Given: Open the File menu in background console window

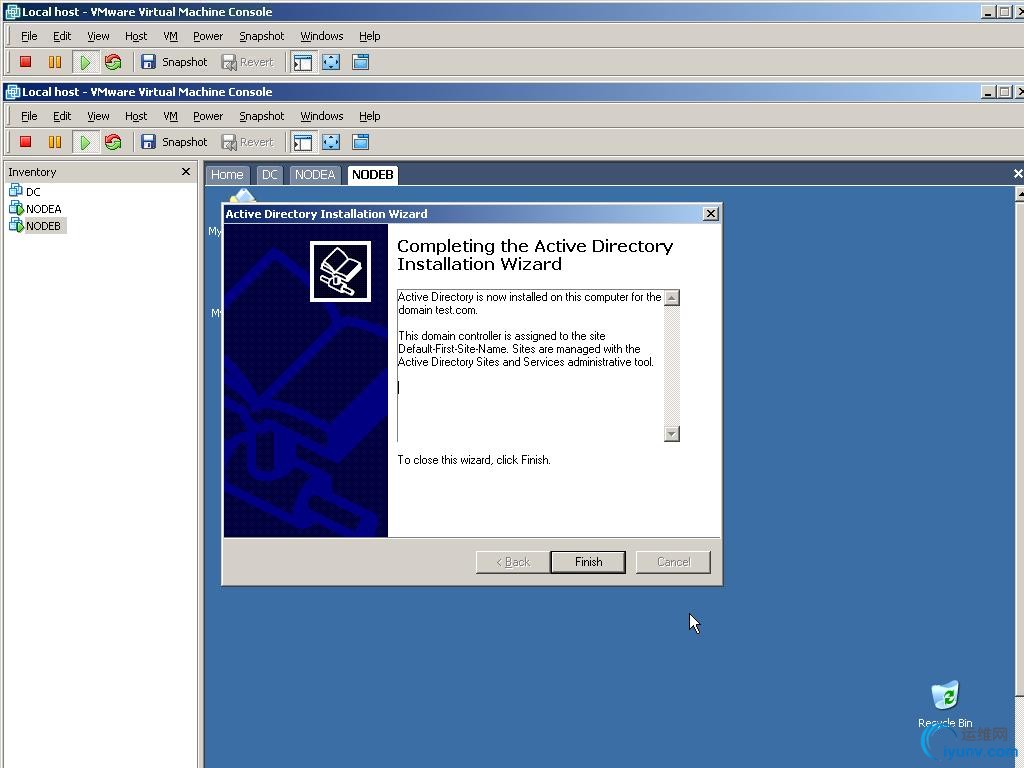Looking at the screenshot, I should [29, 37].
